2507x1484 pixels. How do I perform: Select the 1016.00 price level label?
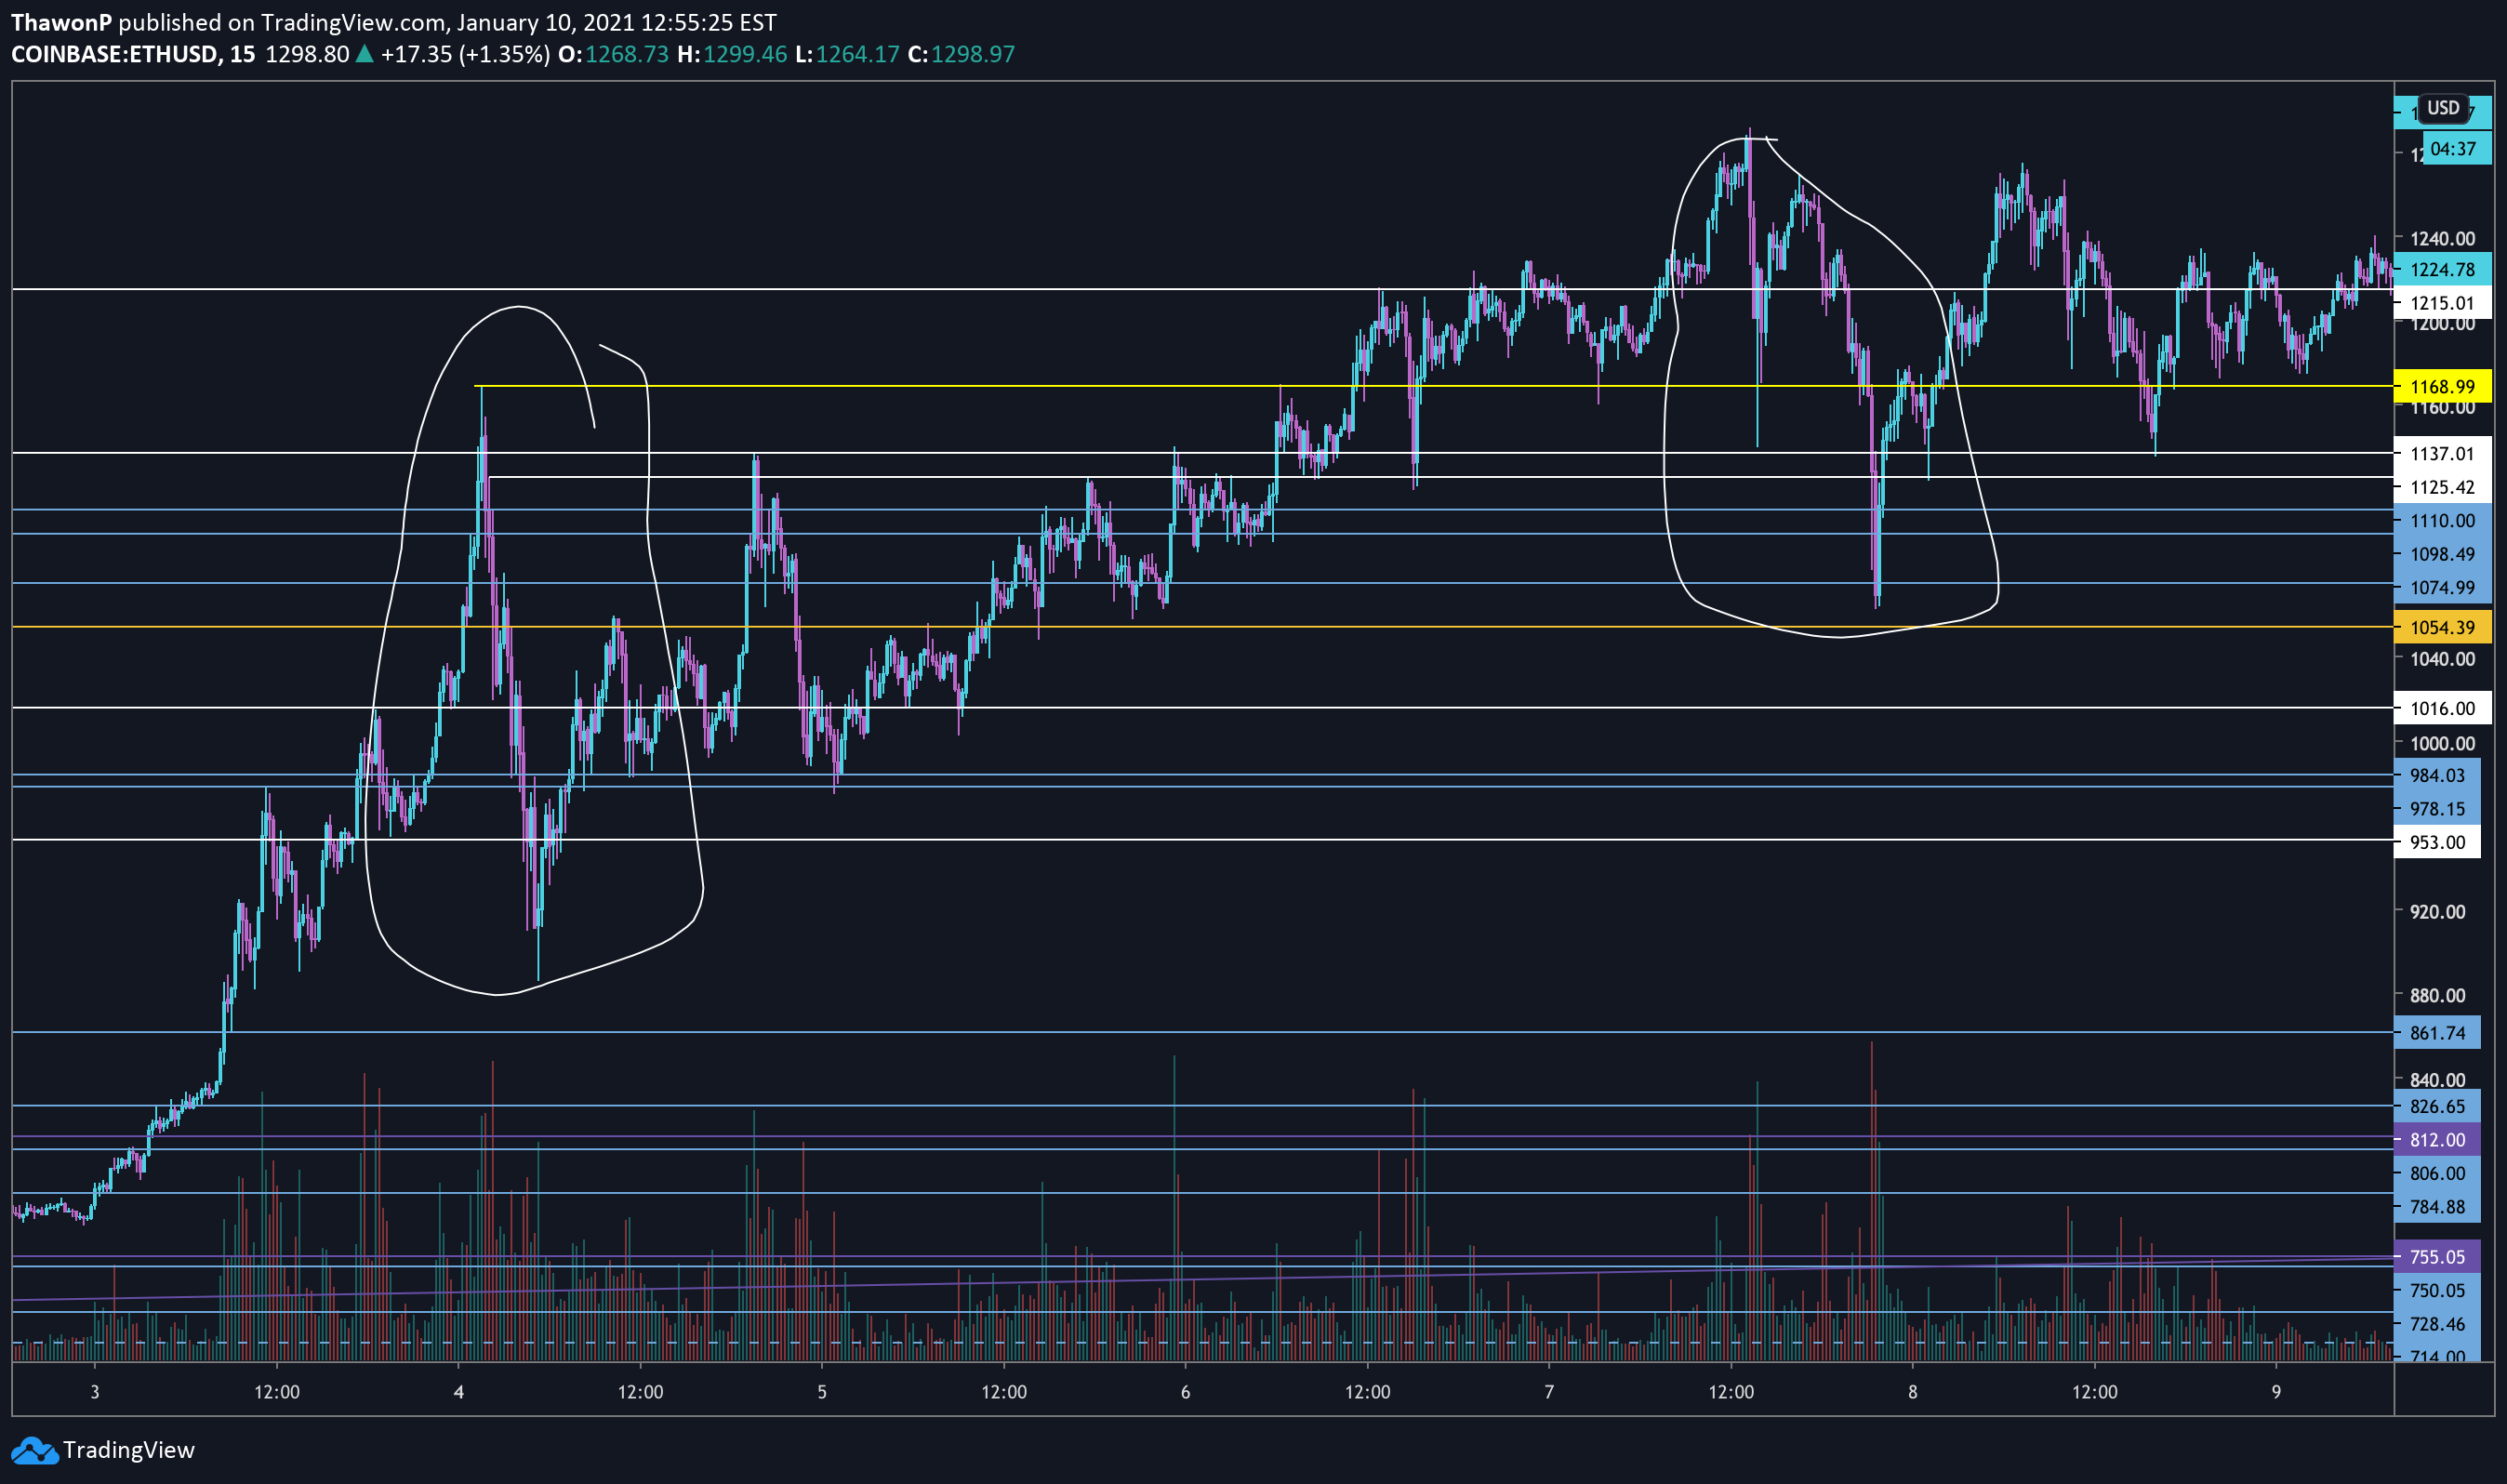2443,709
